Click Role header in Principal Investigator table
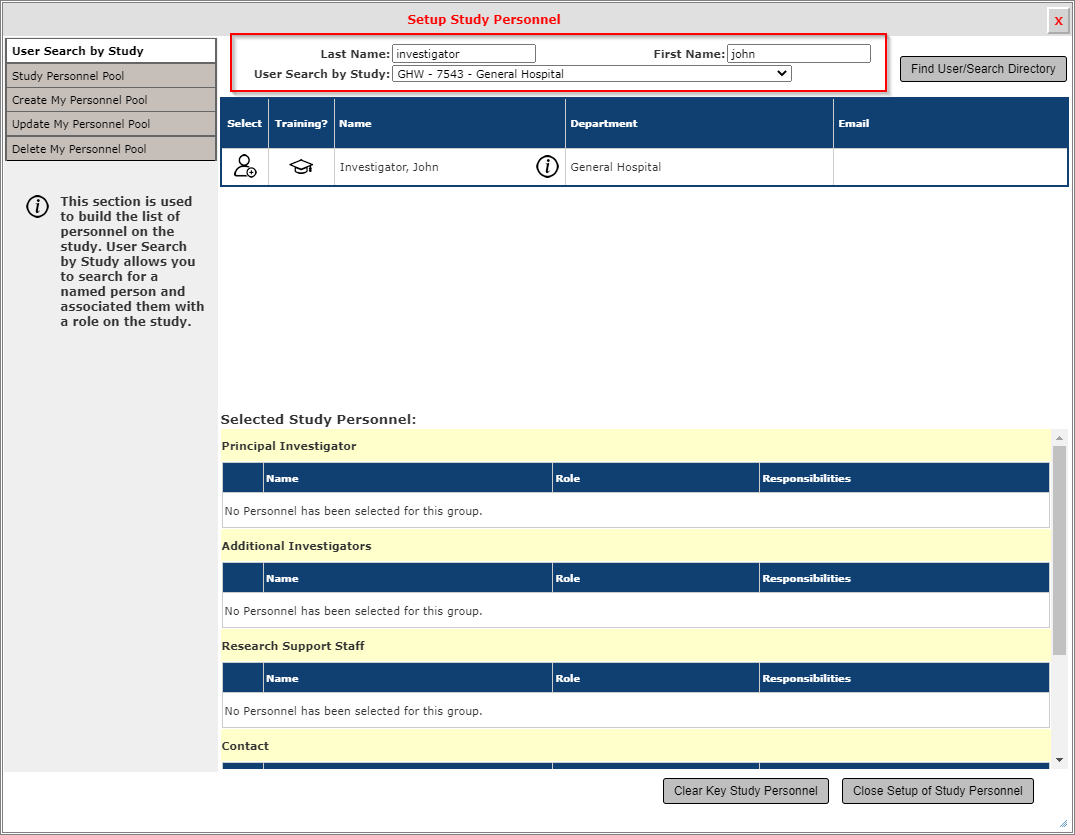The width and height of the screenshot is (1075, 835). tap(655, 478)
